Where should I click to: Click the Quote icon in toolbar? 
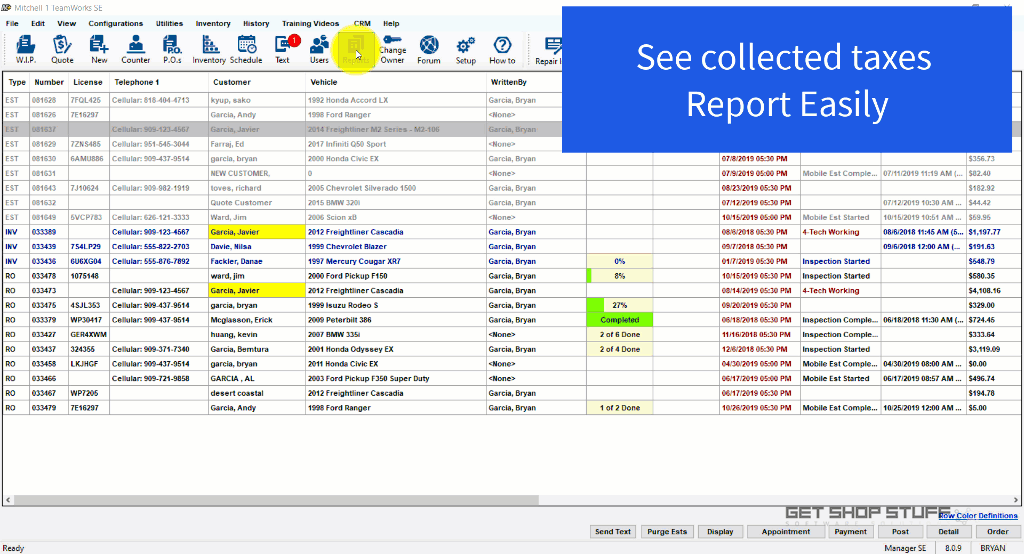pos(62,47)
